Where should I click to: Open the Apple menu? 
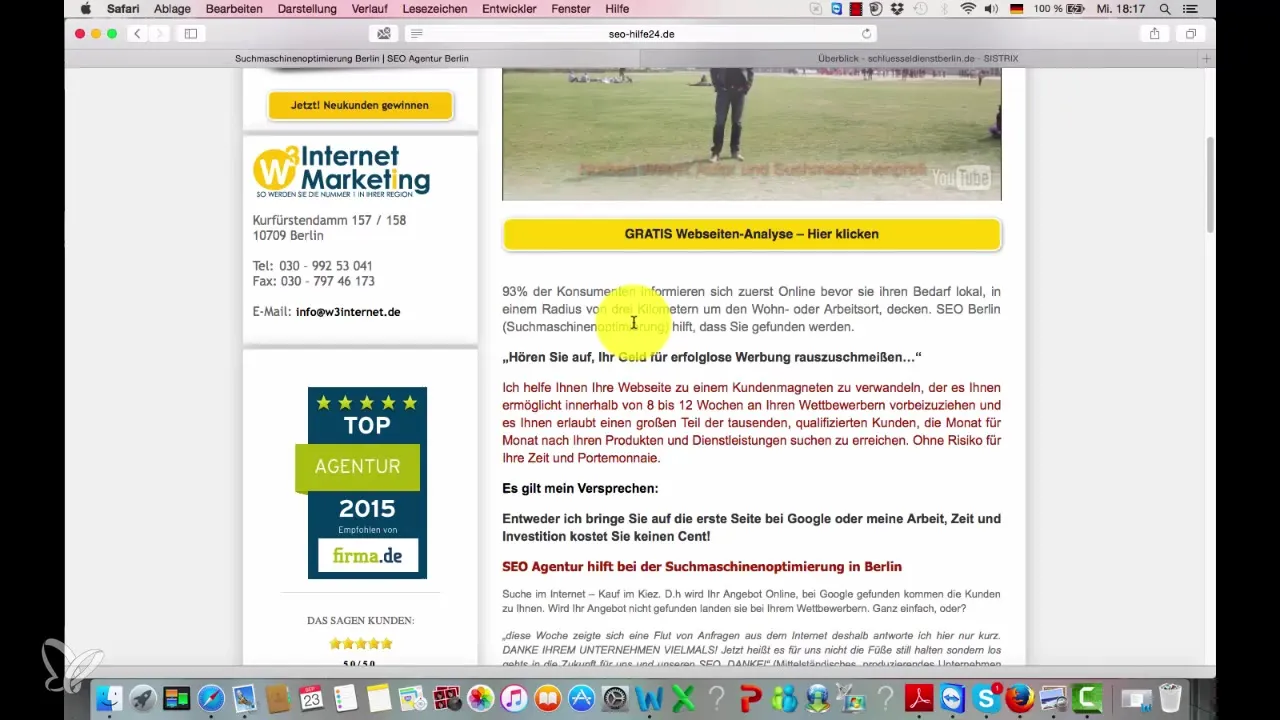(85, 9)
